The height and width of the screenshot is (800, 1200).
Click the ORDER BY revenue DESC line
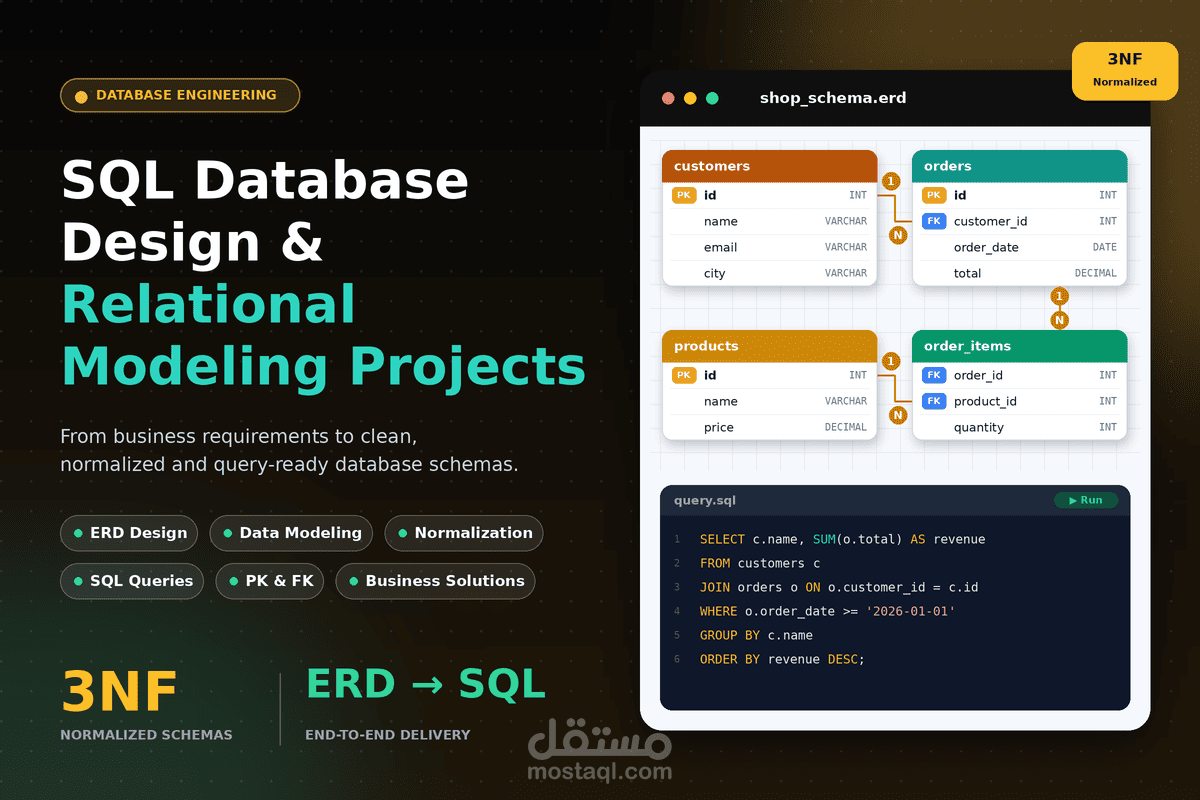(781, 659)
